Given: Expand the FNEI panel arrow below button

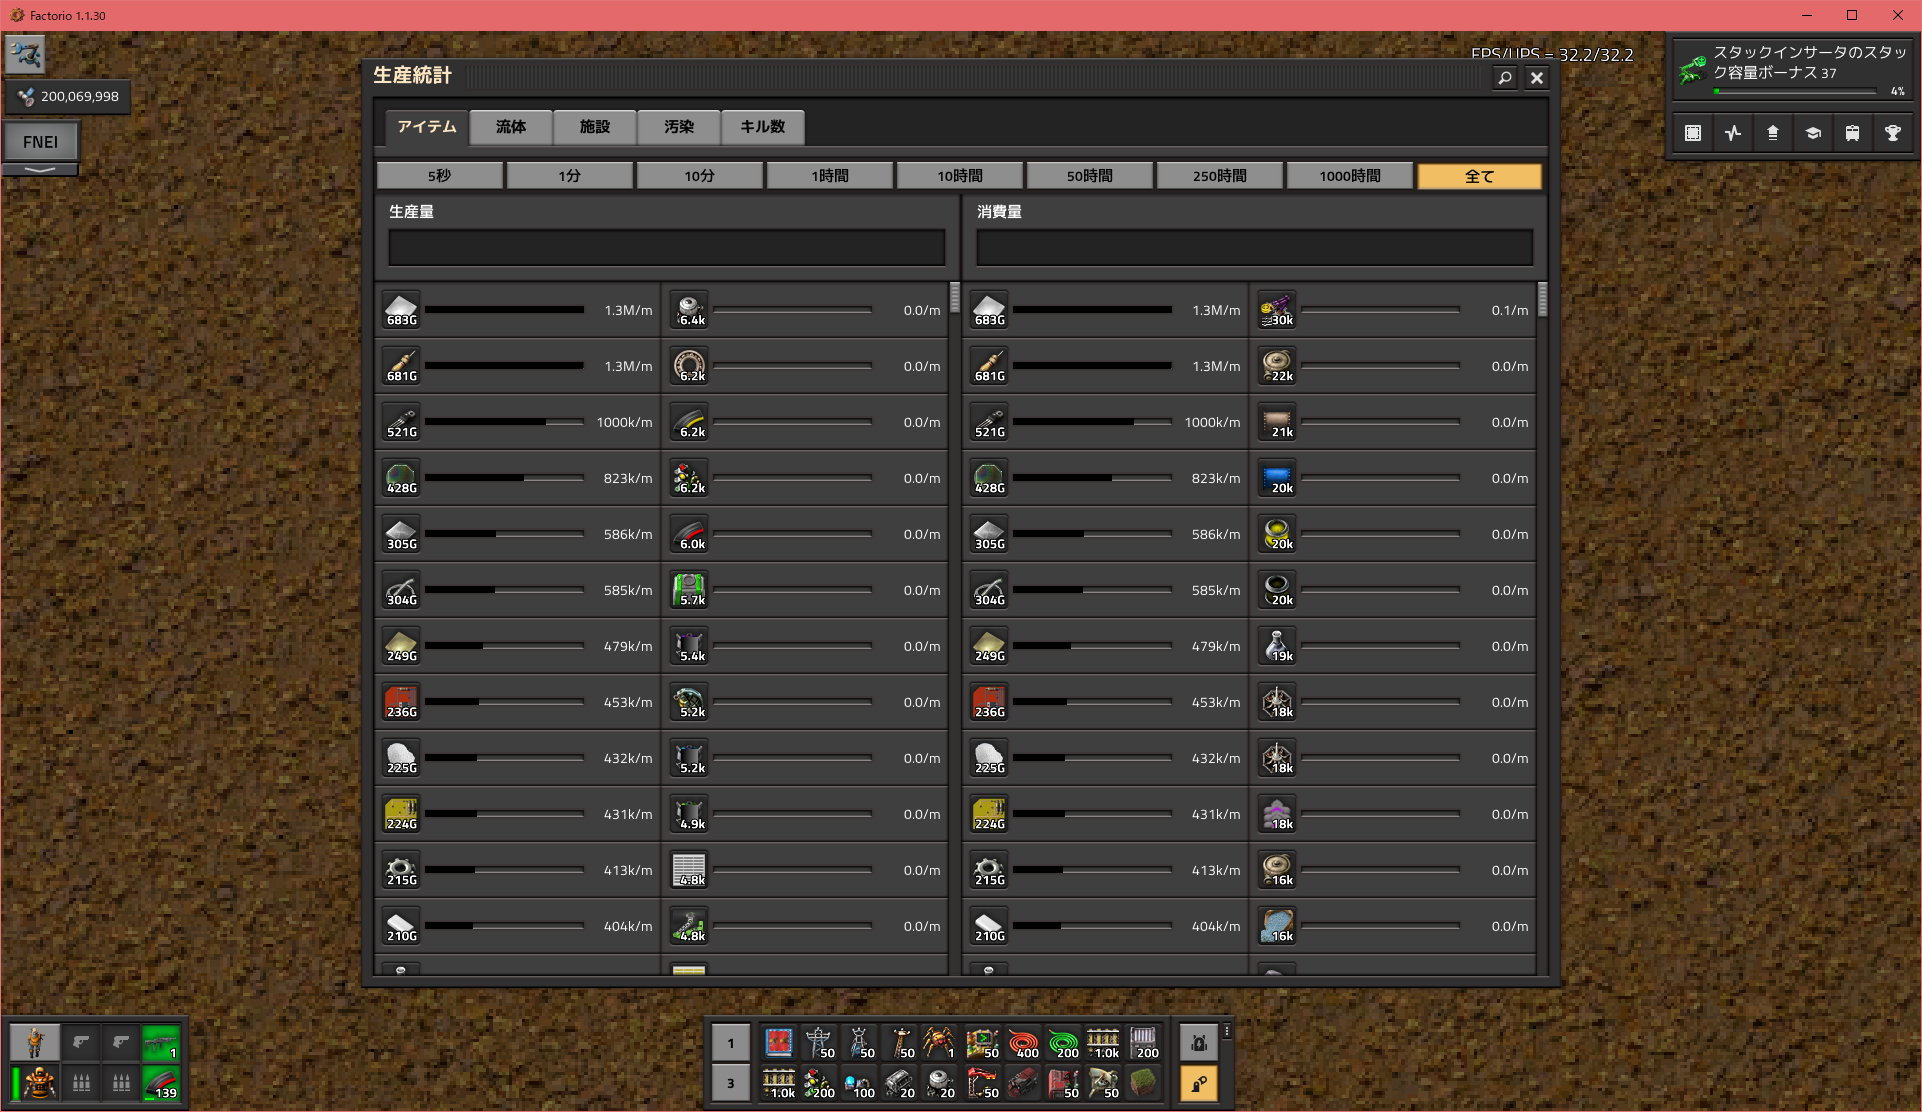Looking at the screenshot, I should coord(40,170).
